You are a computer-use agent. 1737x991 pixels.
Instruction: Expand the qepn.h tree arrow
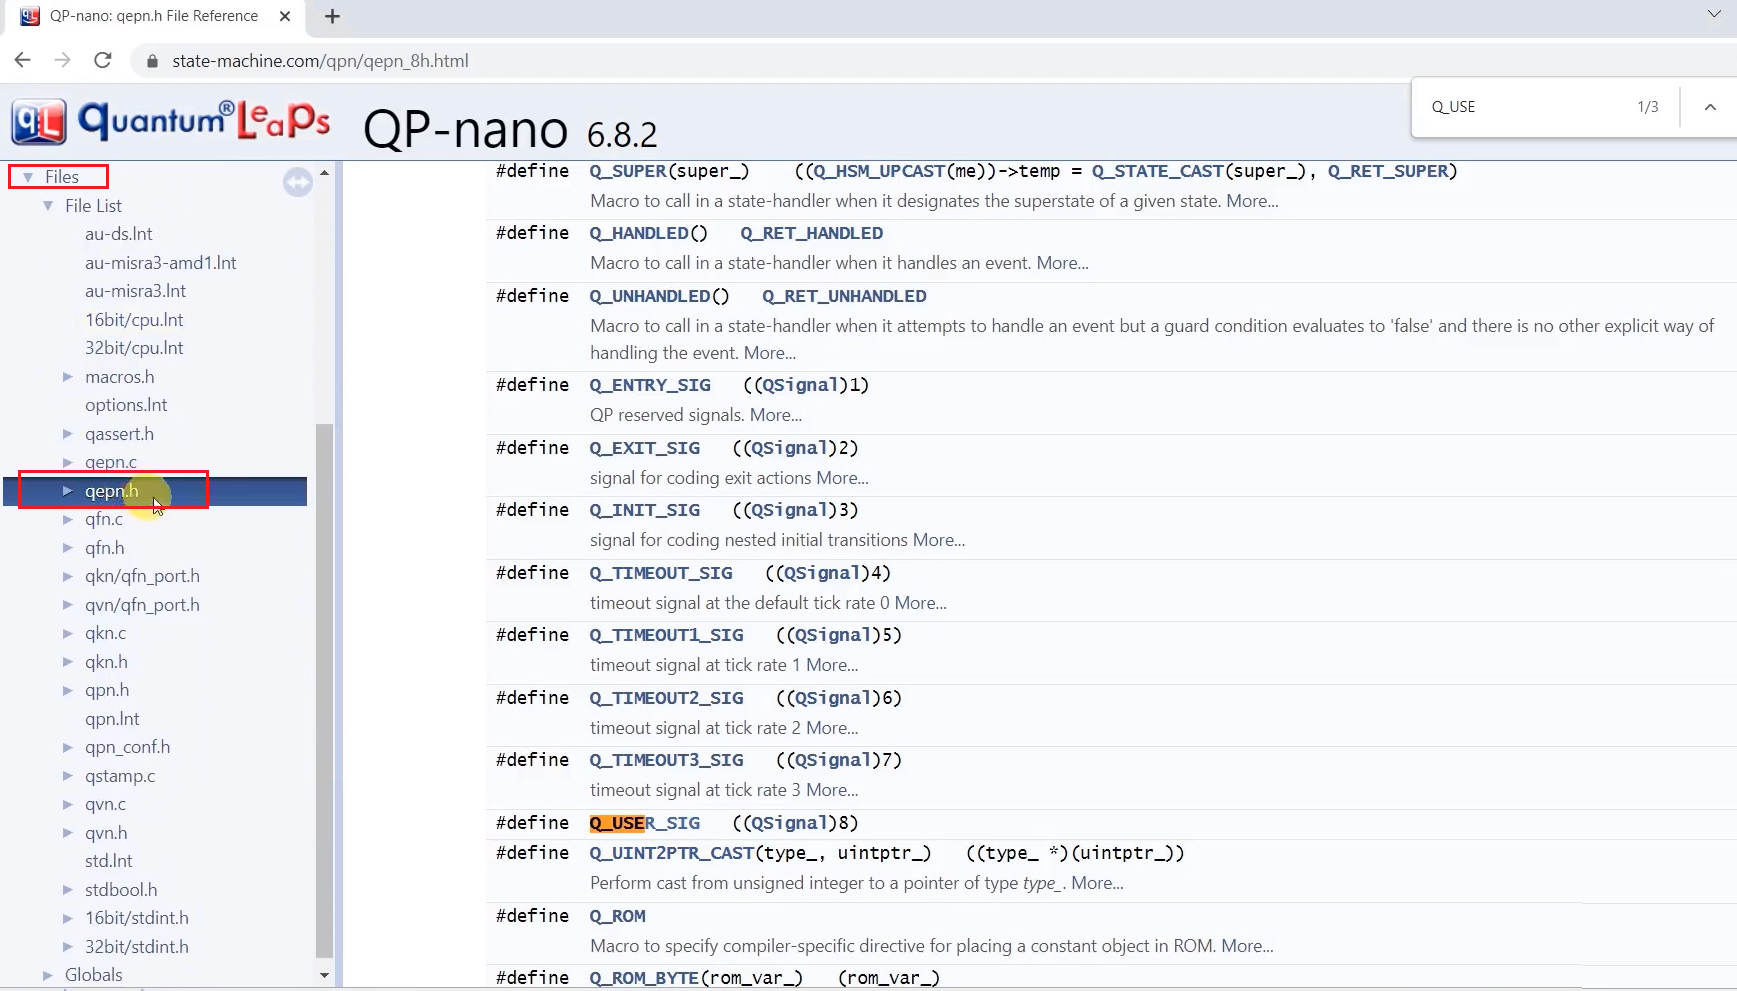pos(68,491)
